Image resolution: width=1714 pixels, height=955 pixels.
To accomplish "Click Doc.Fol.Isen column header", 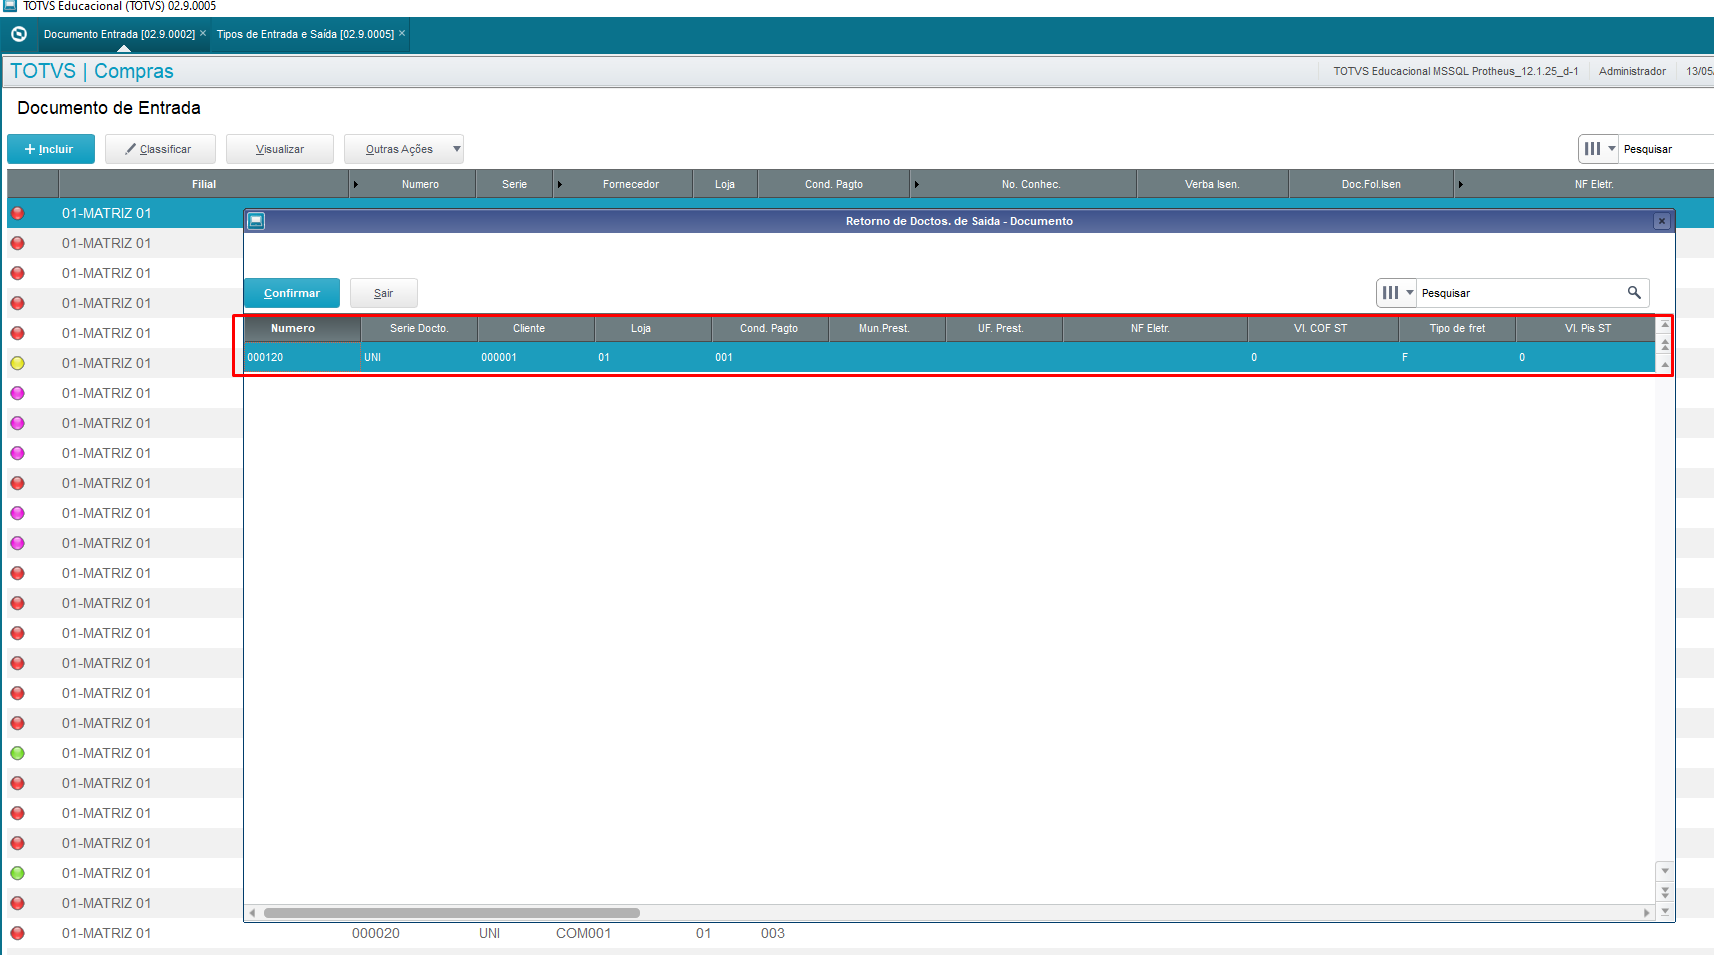I will (x=1371, y=184).
